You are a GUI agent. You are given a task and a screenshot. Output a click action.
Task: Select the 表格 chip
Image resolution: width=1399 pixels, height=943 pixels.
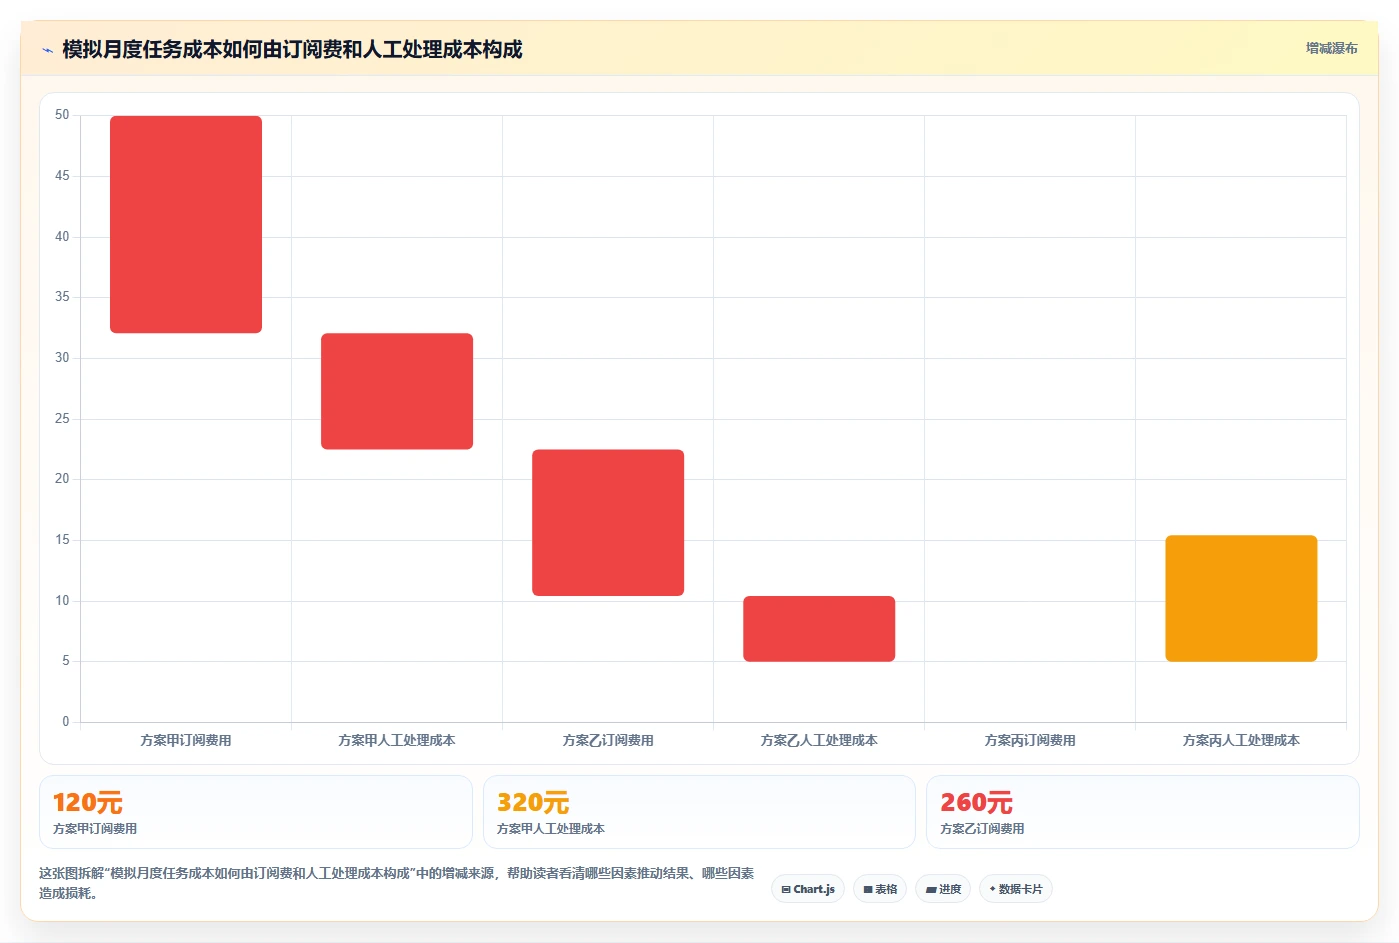coord(880,889)
